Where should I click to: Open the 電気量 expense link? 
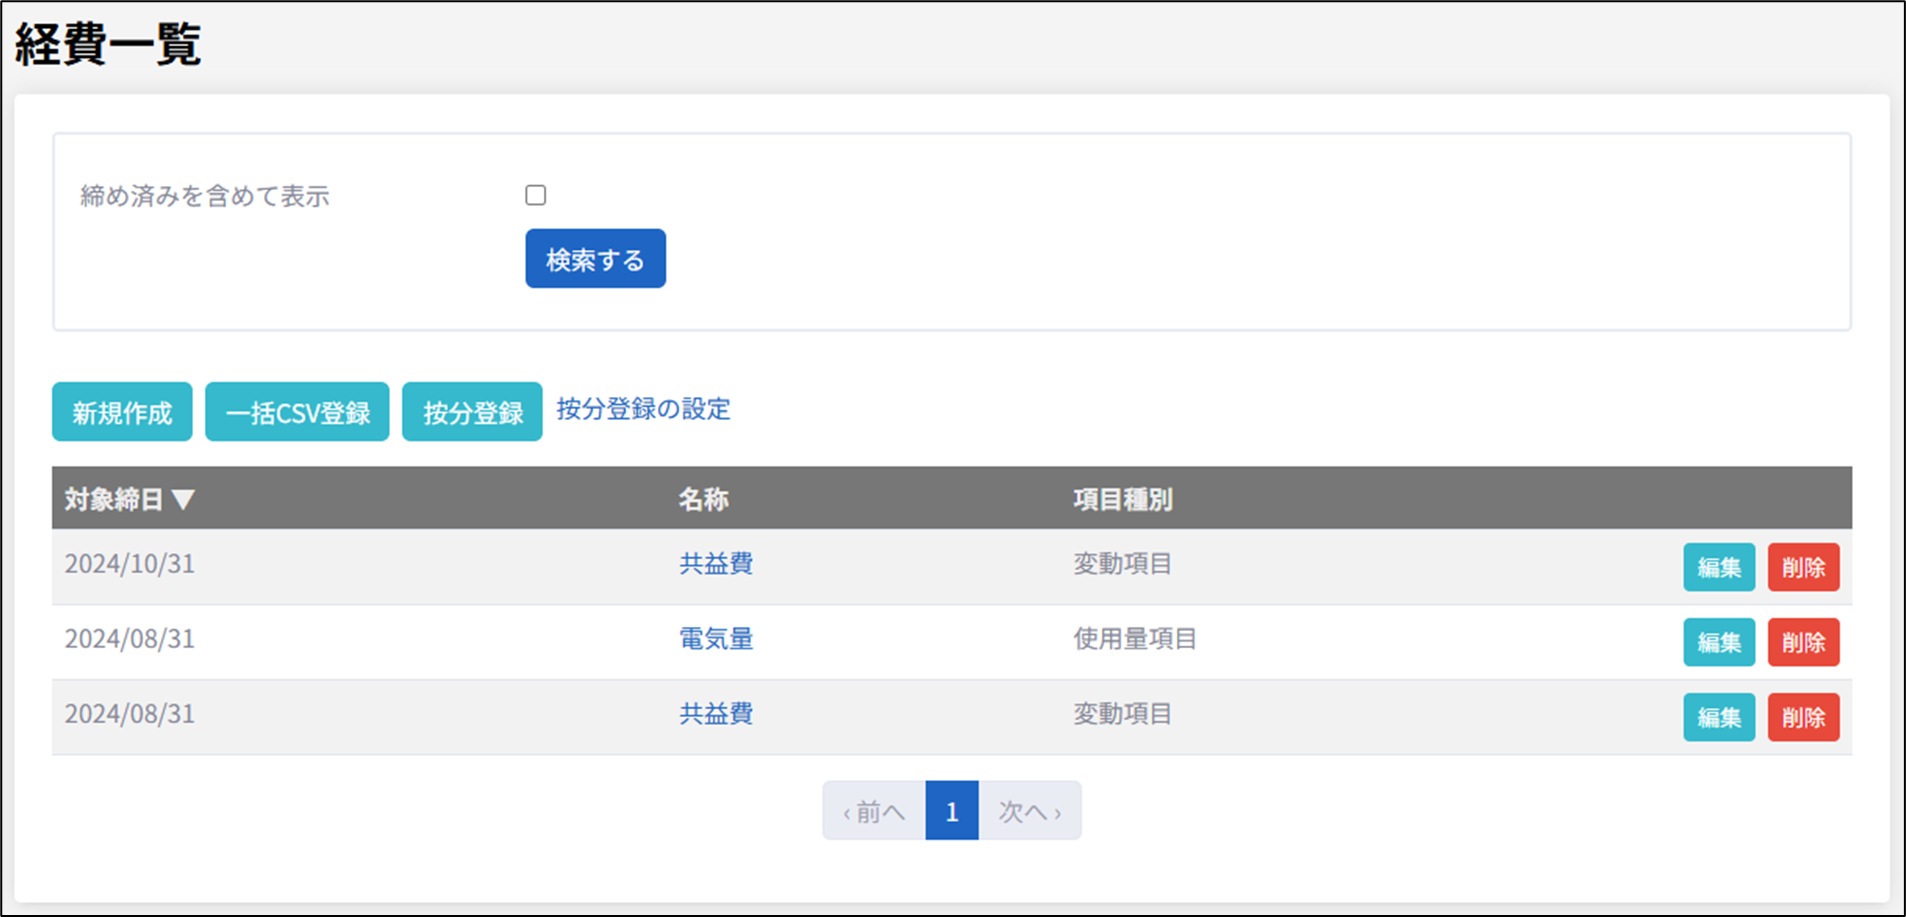[716, 639]
